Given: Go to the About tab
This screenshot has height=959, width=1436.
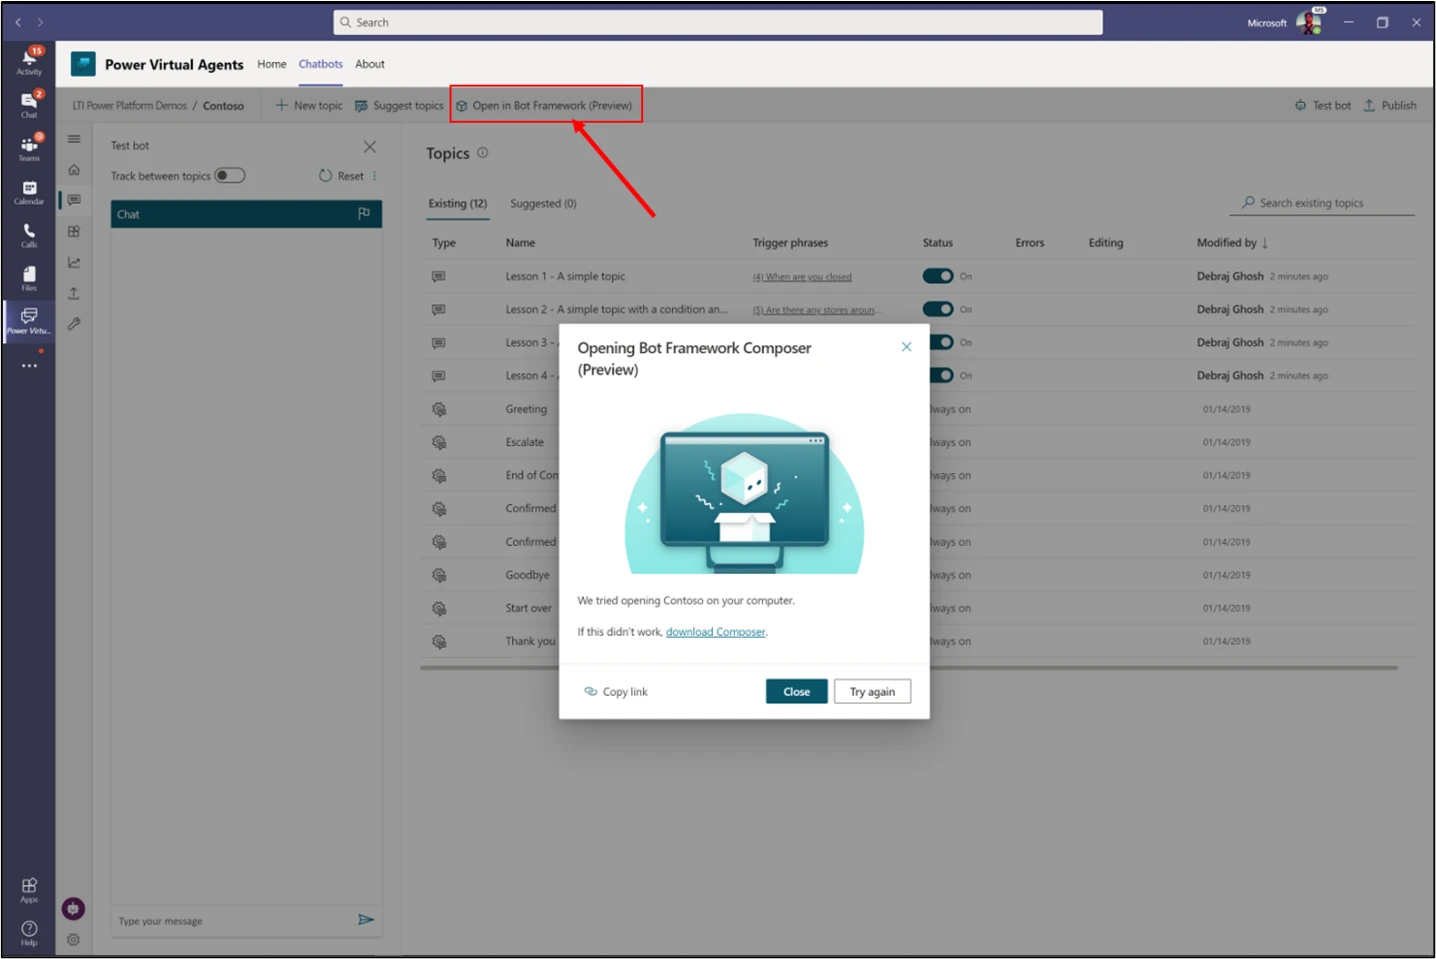Looking at the screenshot, I should (x=370, y=64).
